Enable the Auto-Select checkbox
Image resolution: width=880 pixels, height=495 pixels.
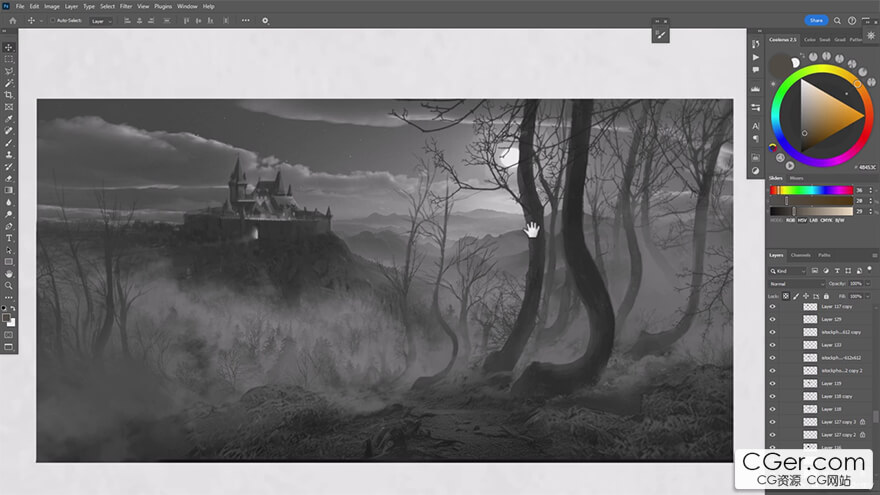[x=52, y=21]
